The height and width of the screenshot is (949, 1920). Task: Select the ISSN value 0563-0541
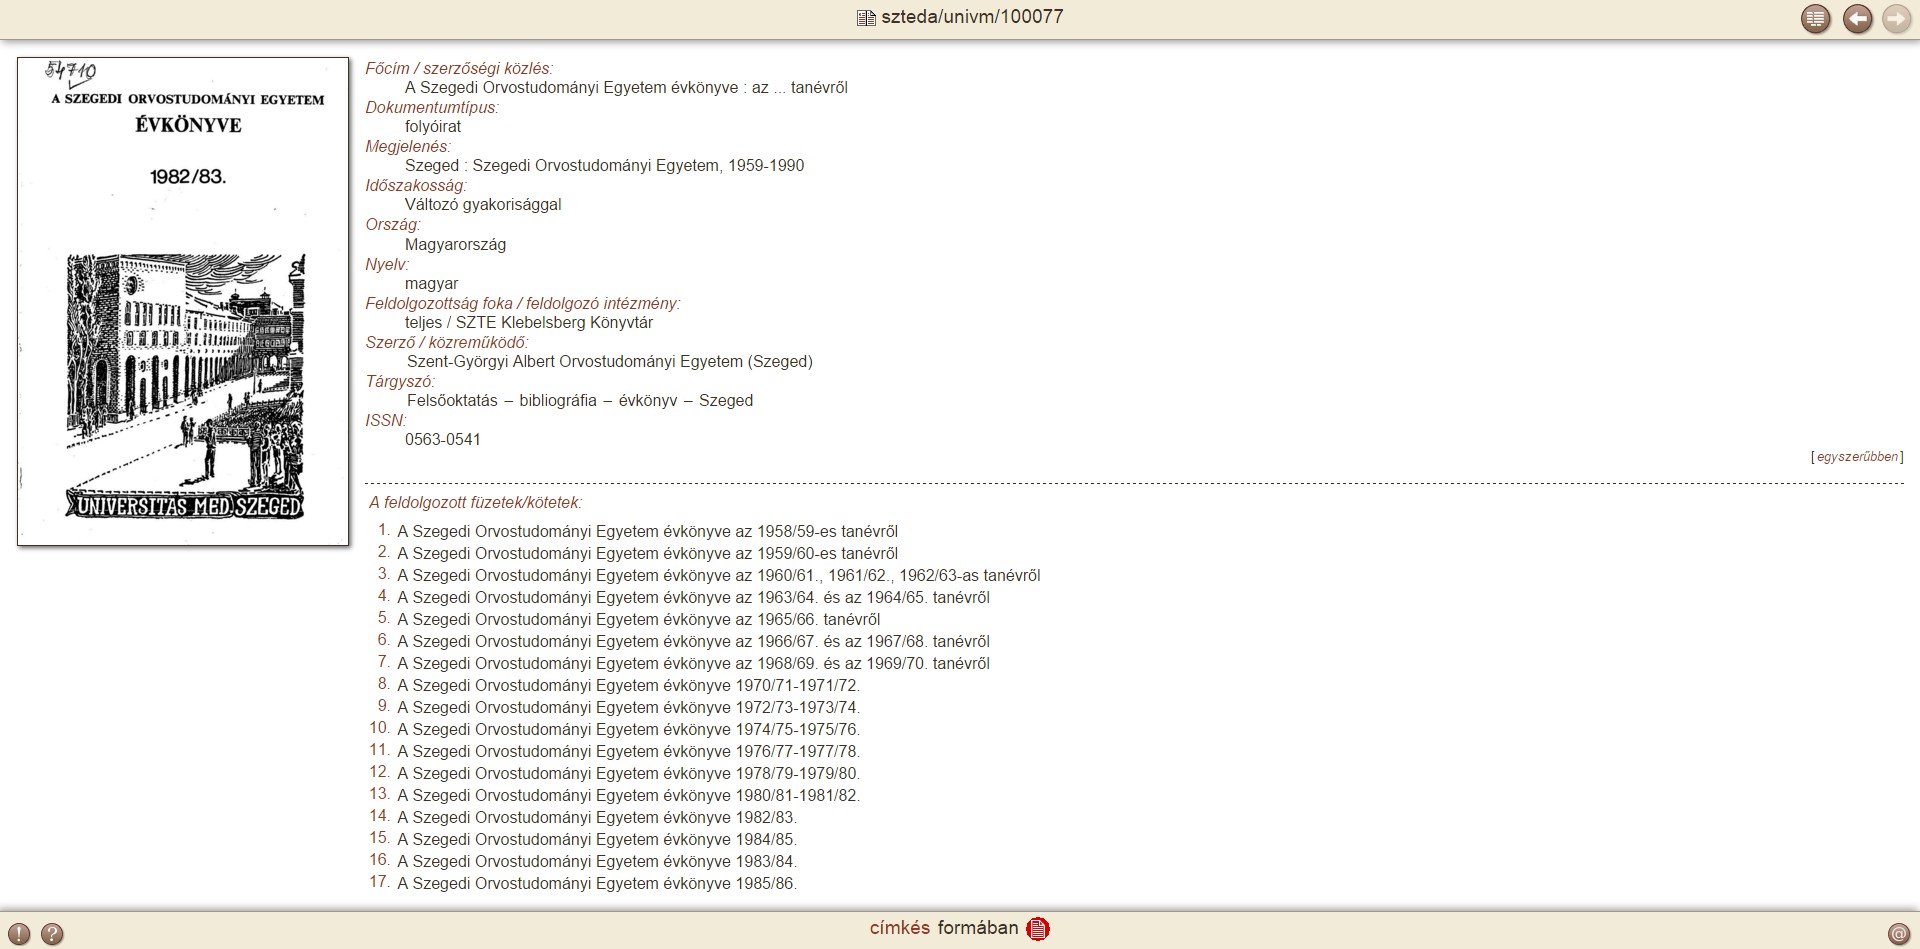point(443,440)
